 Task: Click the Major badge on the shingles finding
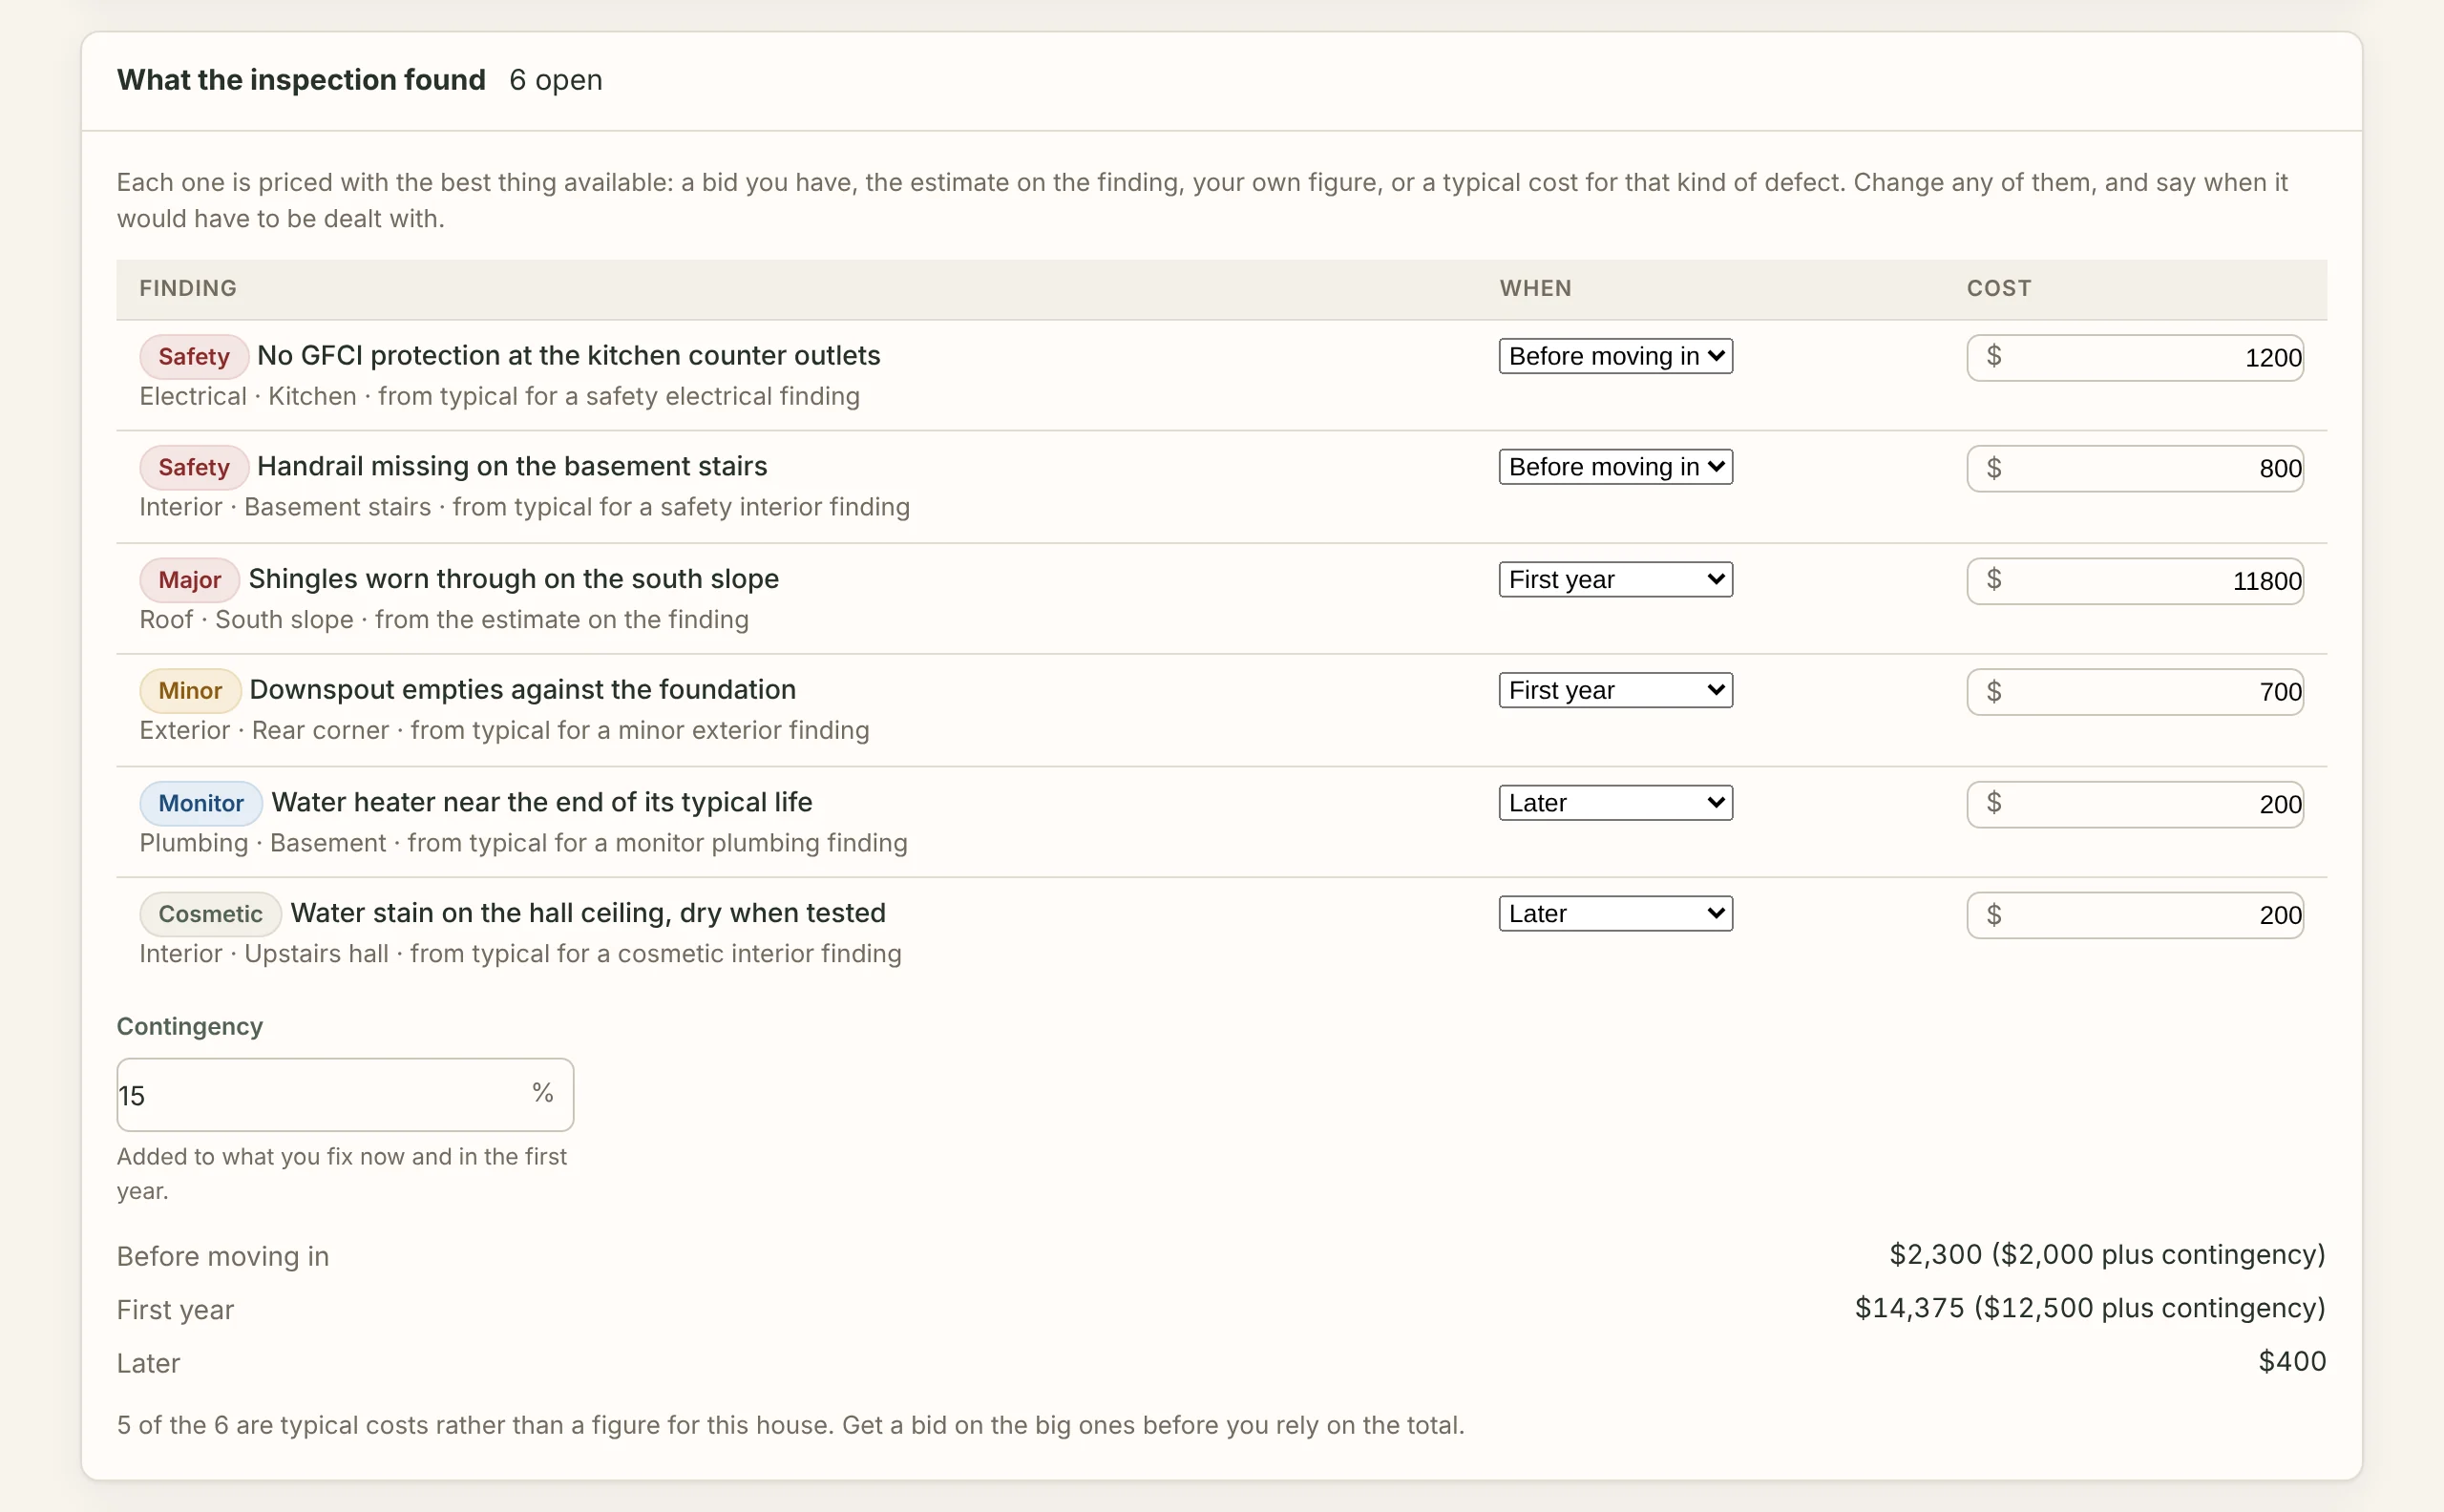point(189,580)
